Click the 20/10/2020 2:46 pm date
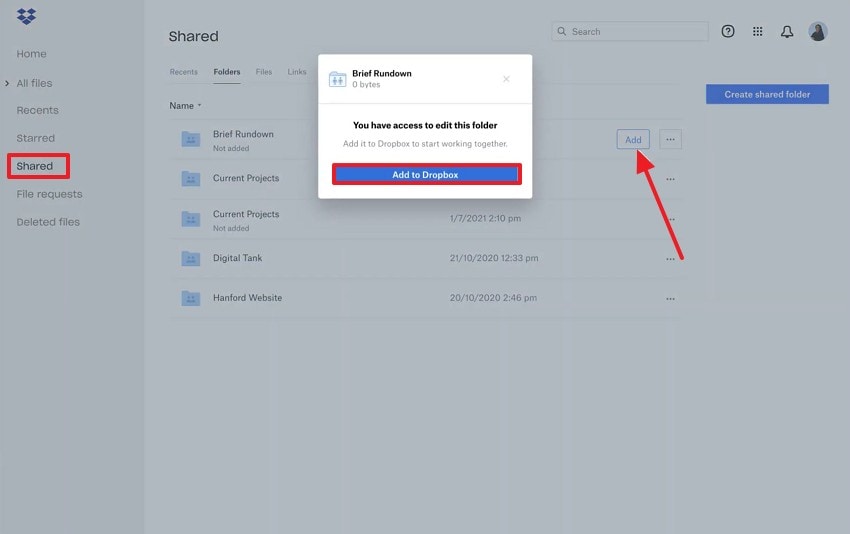The image size is (850, 534). click(493, 298)
